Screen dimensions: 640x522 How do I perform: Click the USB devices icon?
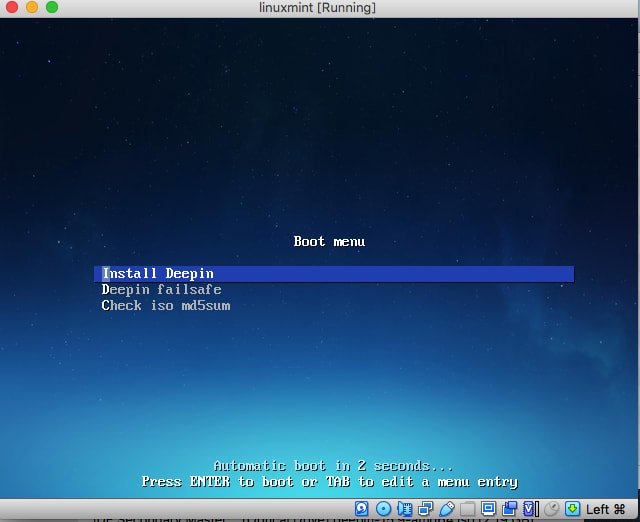click(447, 509)
